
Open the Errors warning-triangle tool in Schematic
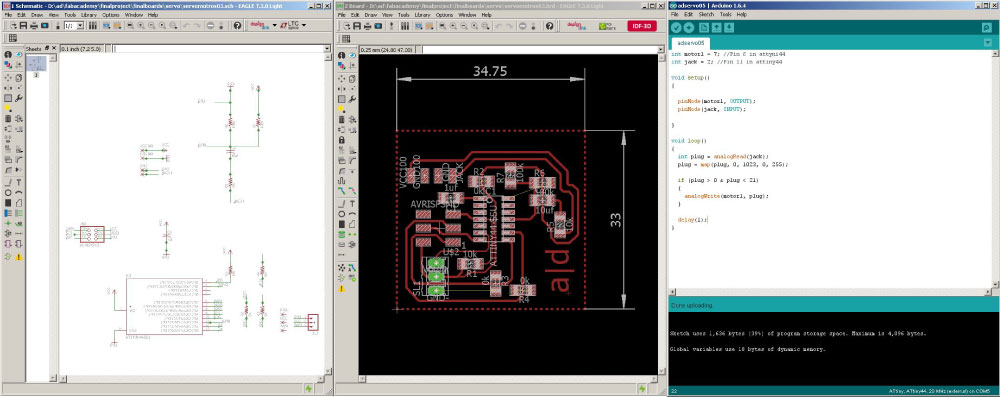point(18,256)
